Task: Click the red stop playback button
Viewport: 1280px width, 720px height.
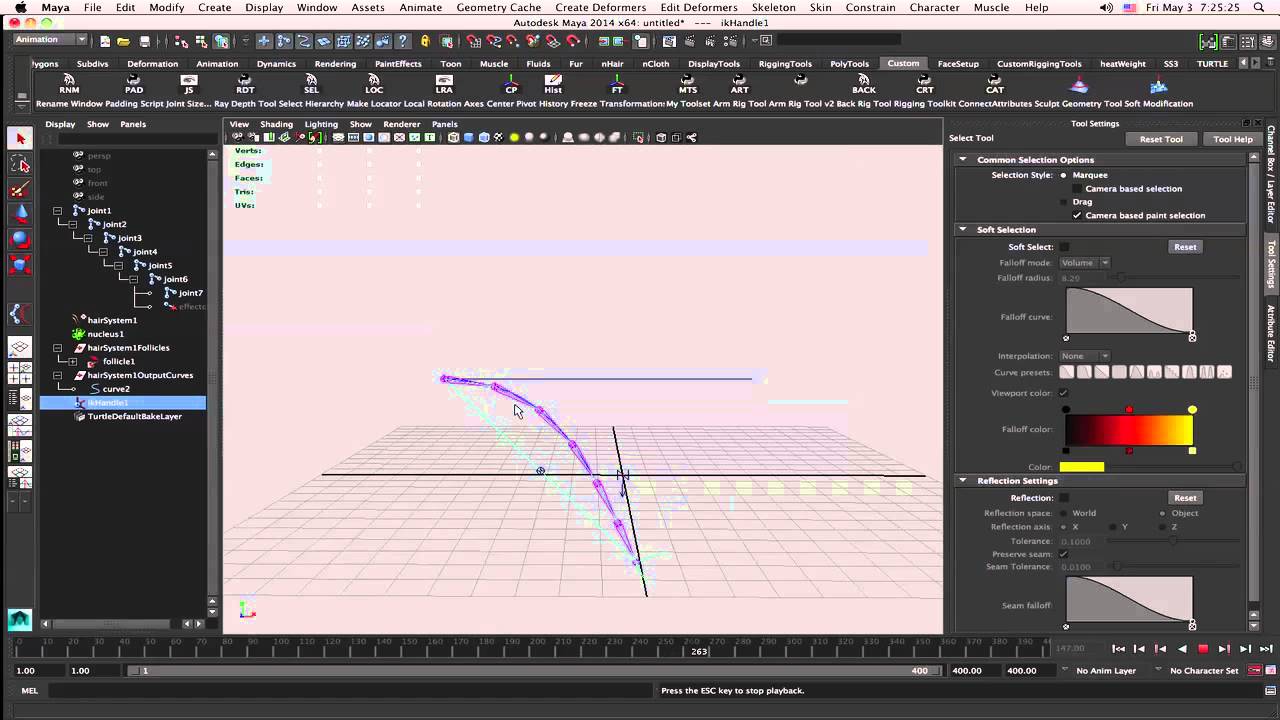Action: [1203, 649]
